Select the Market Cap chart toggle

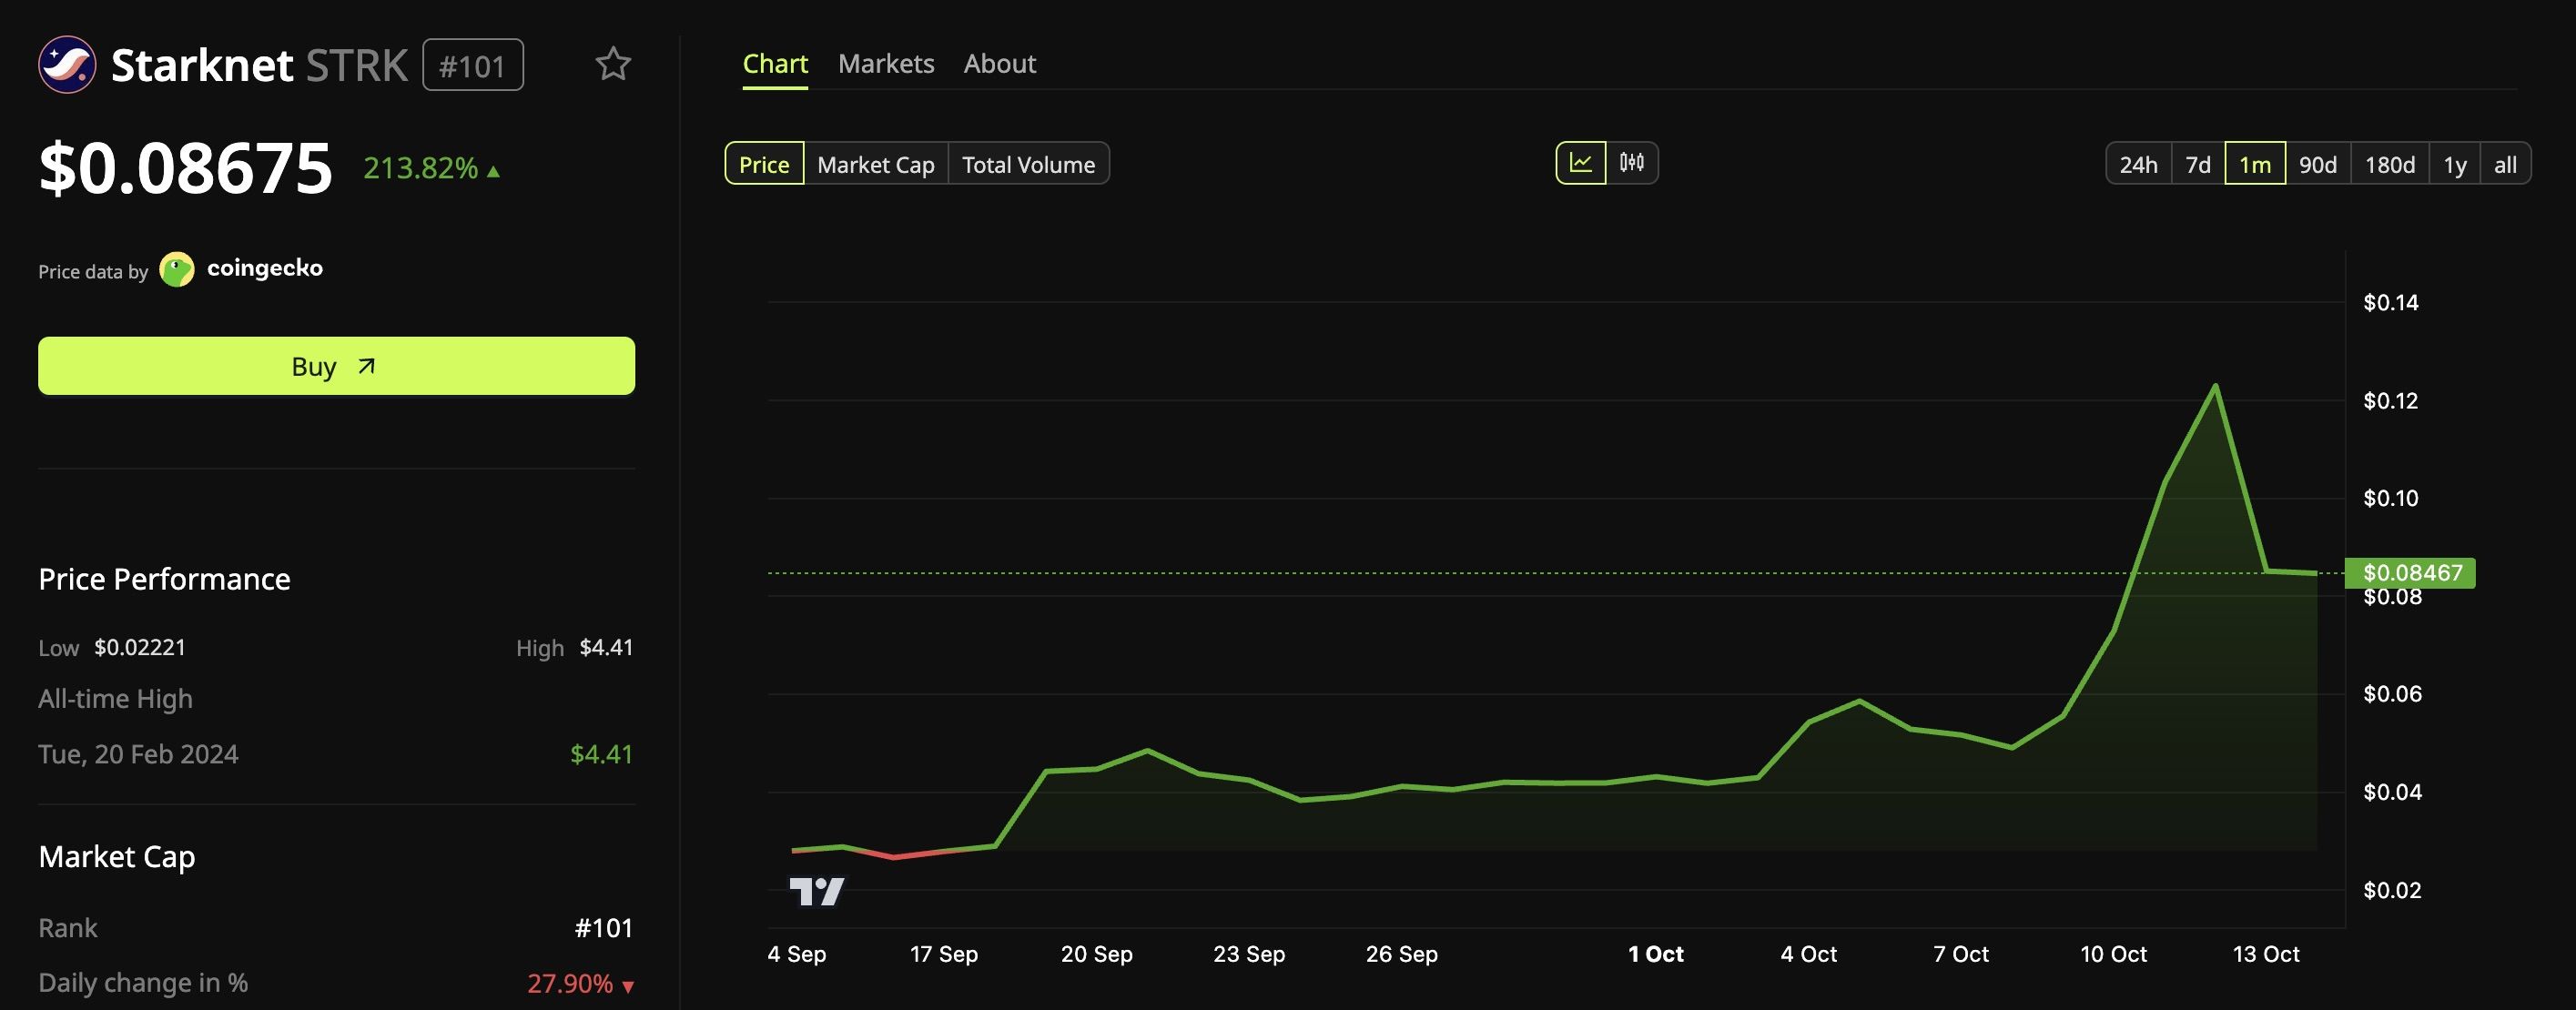pos(876,164)
